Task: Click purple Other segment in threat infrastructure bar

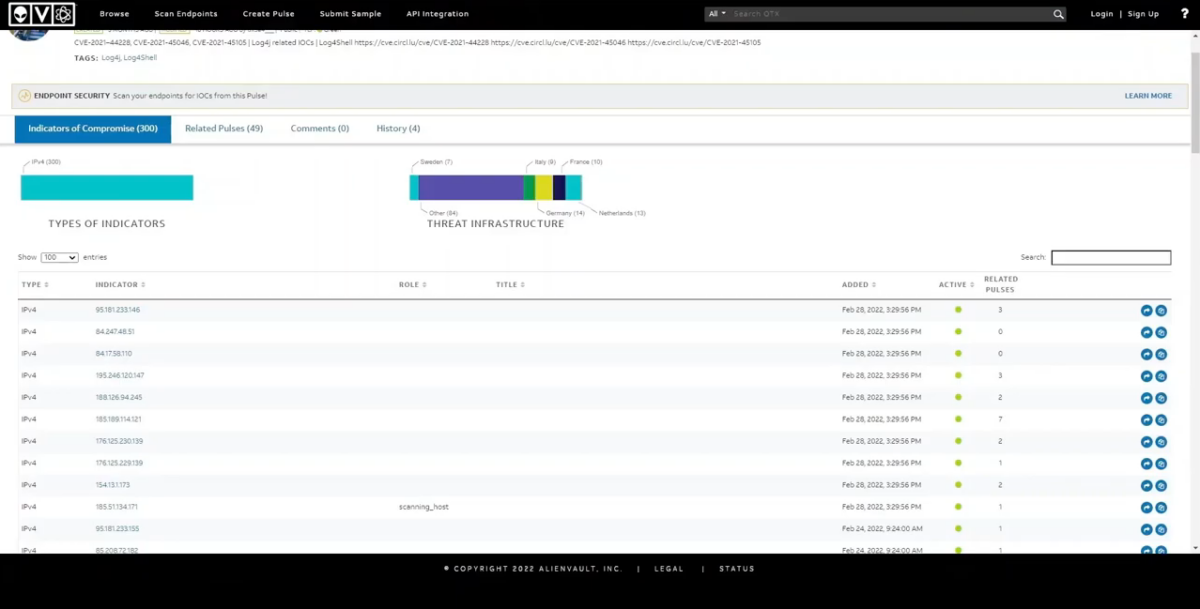Action: (470, 188)
